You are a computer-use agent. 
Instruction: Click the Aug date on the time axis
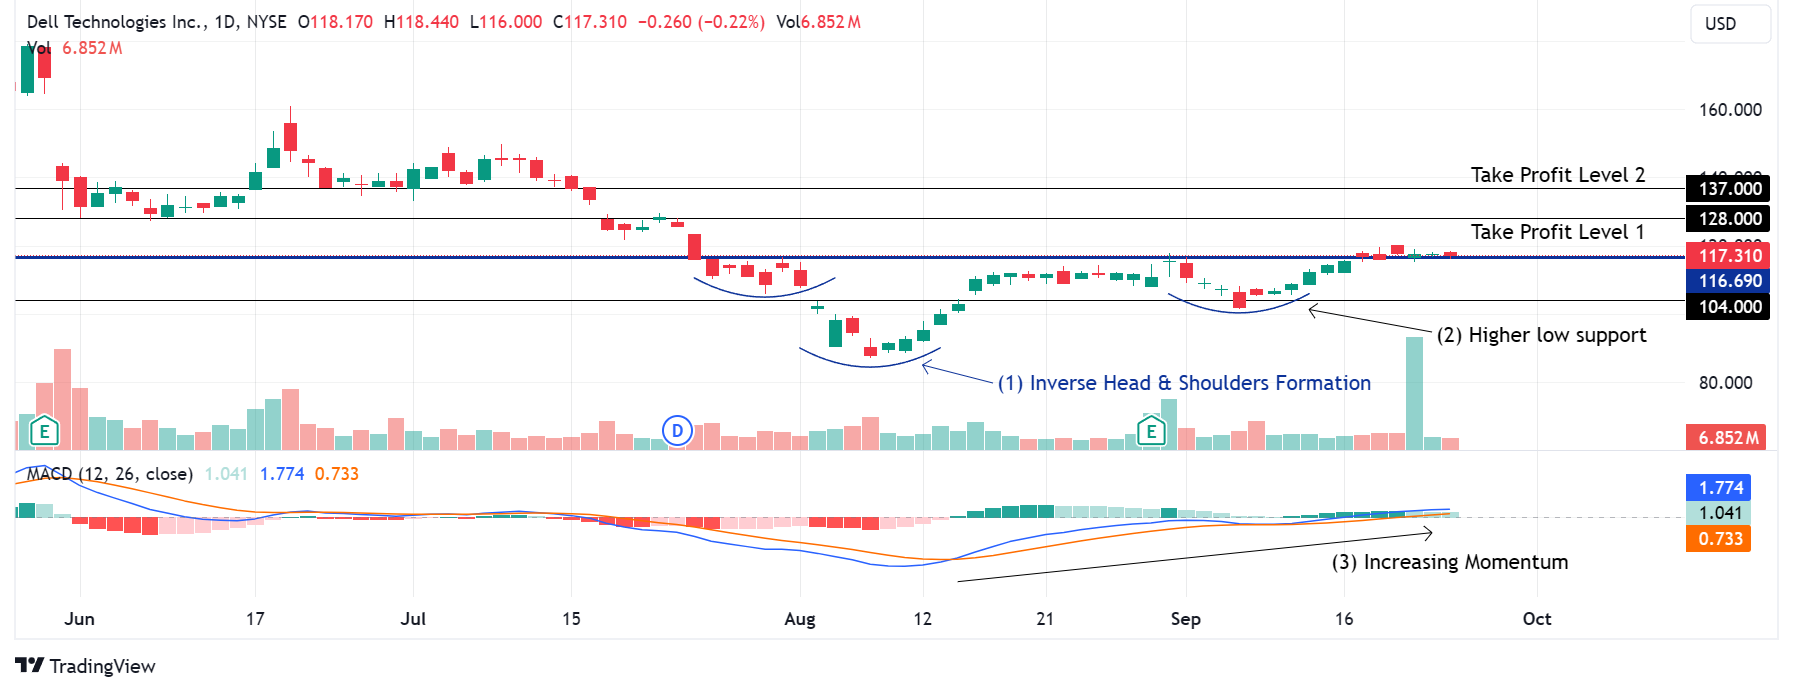[x=800, y=619]
